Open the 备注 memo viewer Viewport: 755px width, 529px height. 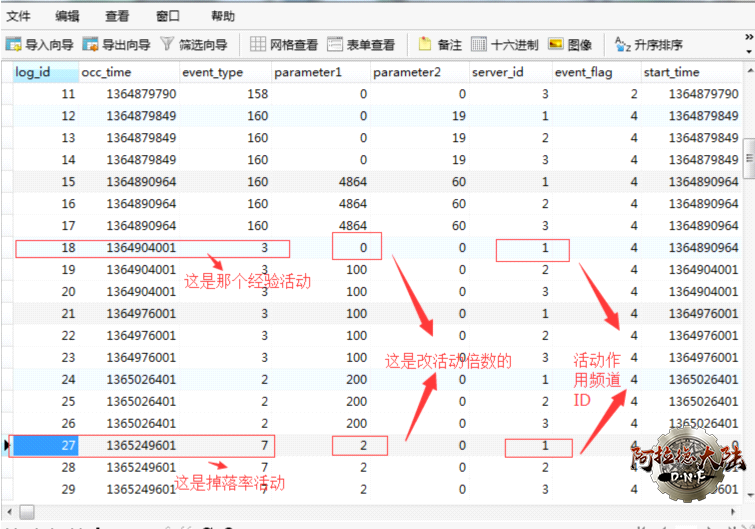440,45
